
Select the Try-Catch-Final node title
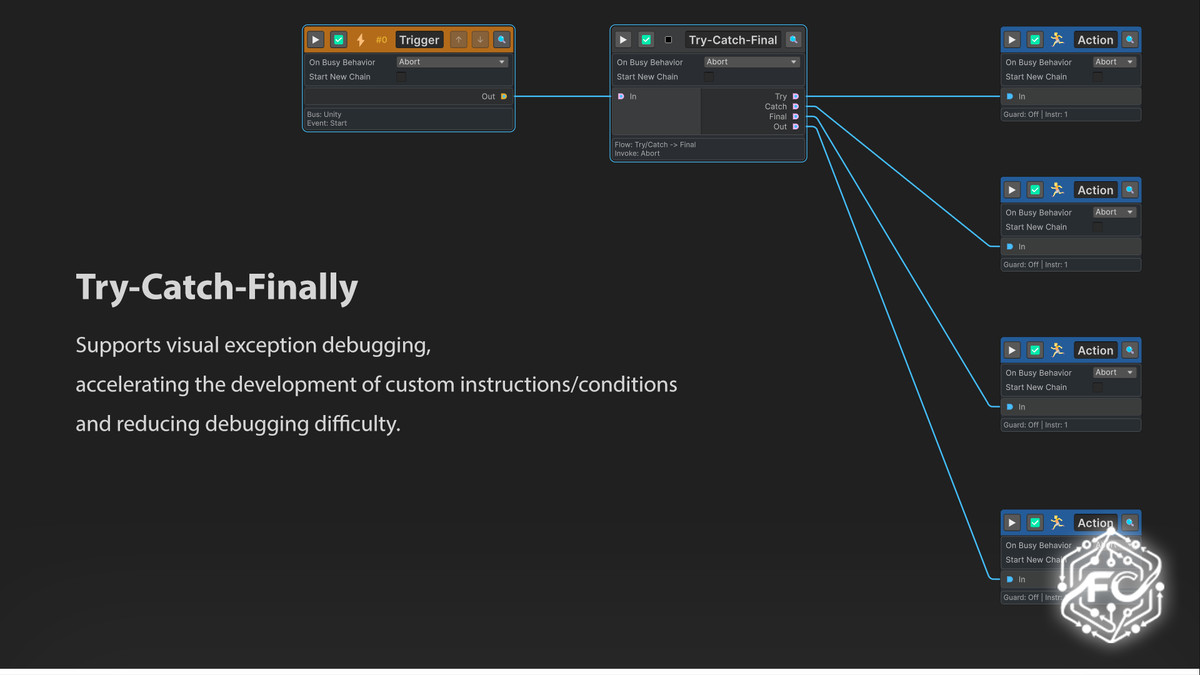pos(733,40)
